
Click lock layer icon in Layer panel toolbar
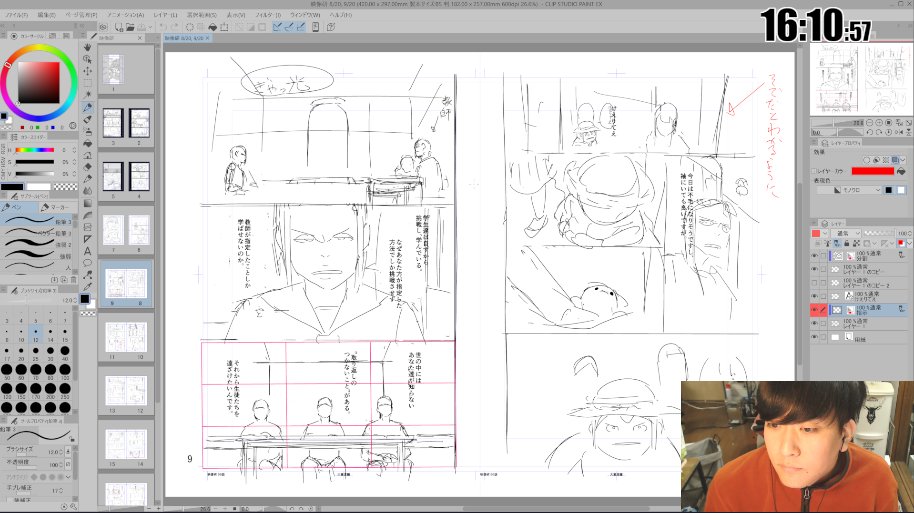846,243
